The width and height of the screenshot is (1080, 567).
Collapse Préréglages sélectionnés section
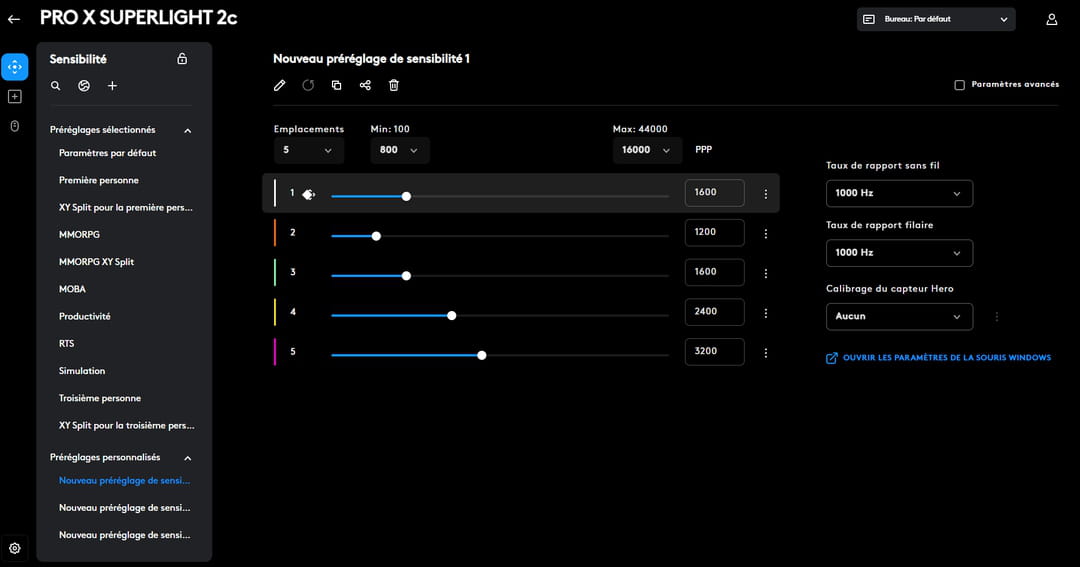pos(187,130)
